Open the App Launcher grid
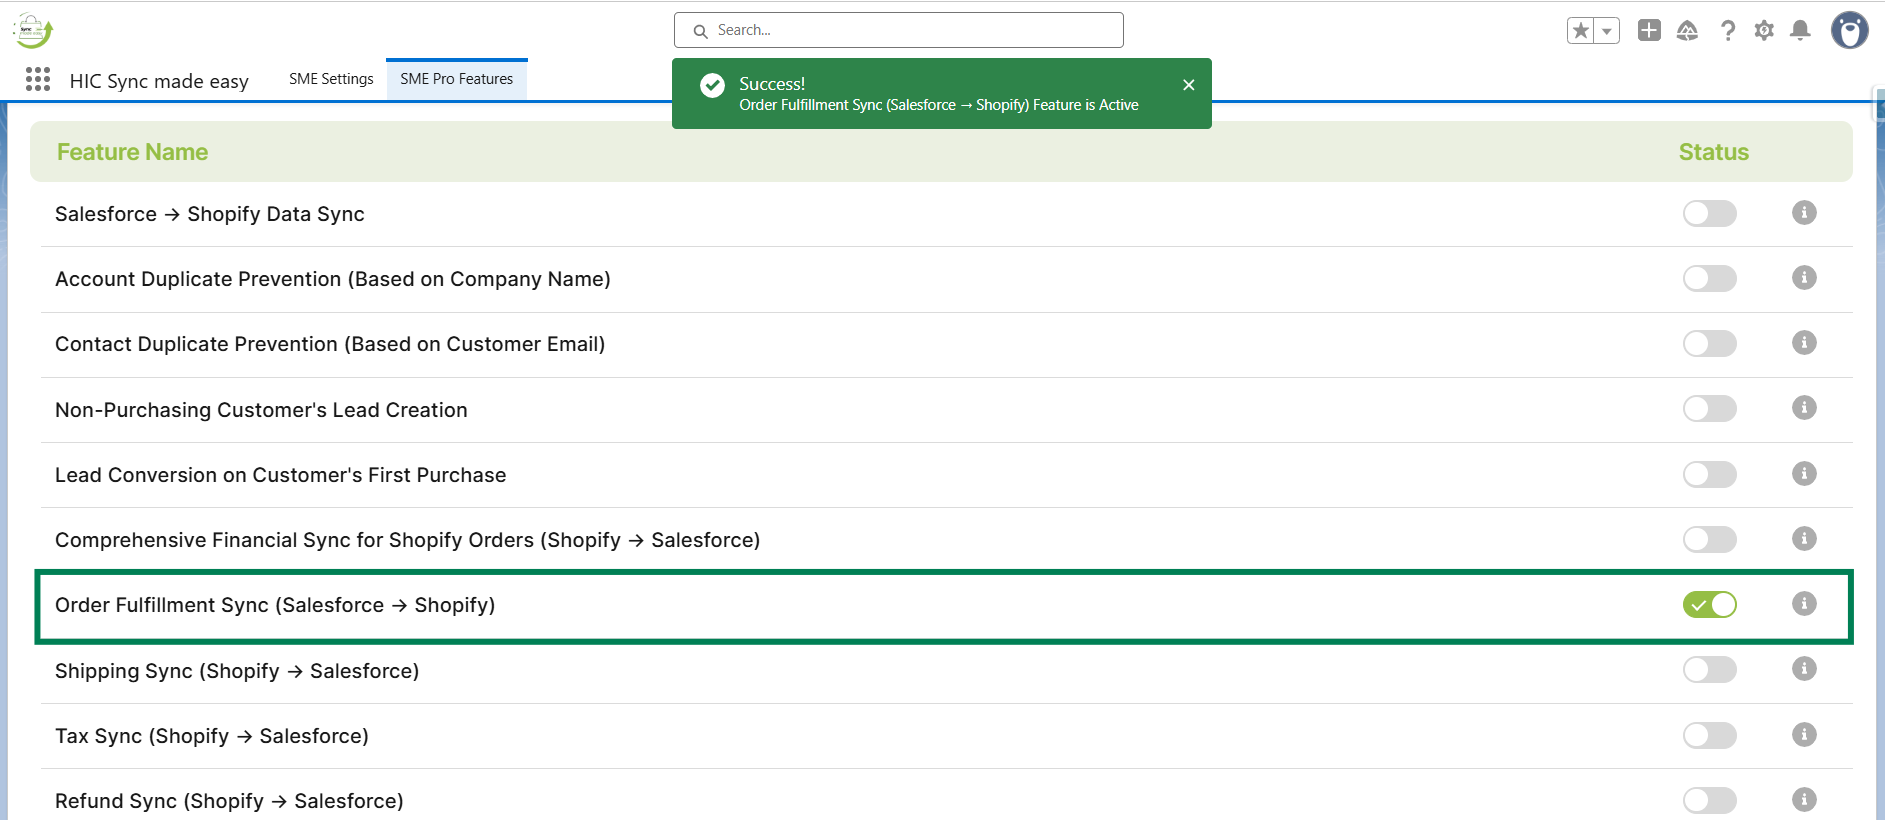 [x=38, y=80]
